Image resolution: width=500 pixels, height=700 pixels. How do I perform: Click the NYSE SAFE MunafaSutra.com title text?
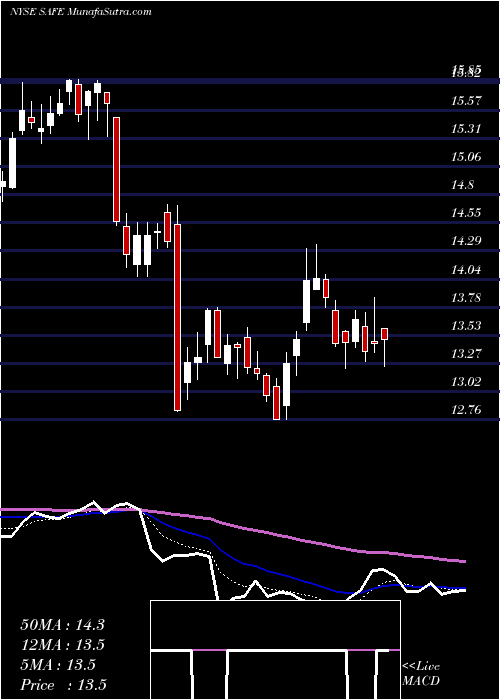80,12
